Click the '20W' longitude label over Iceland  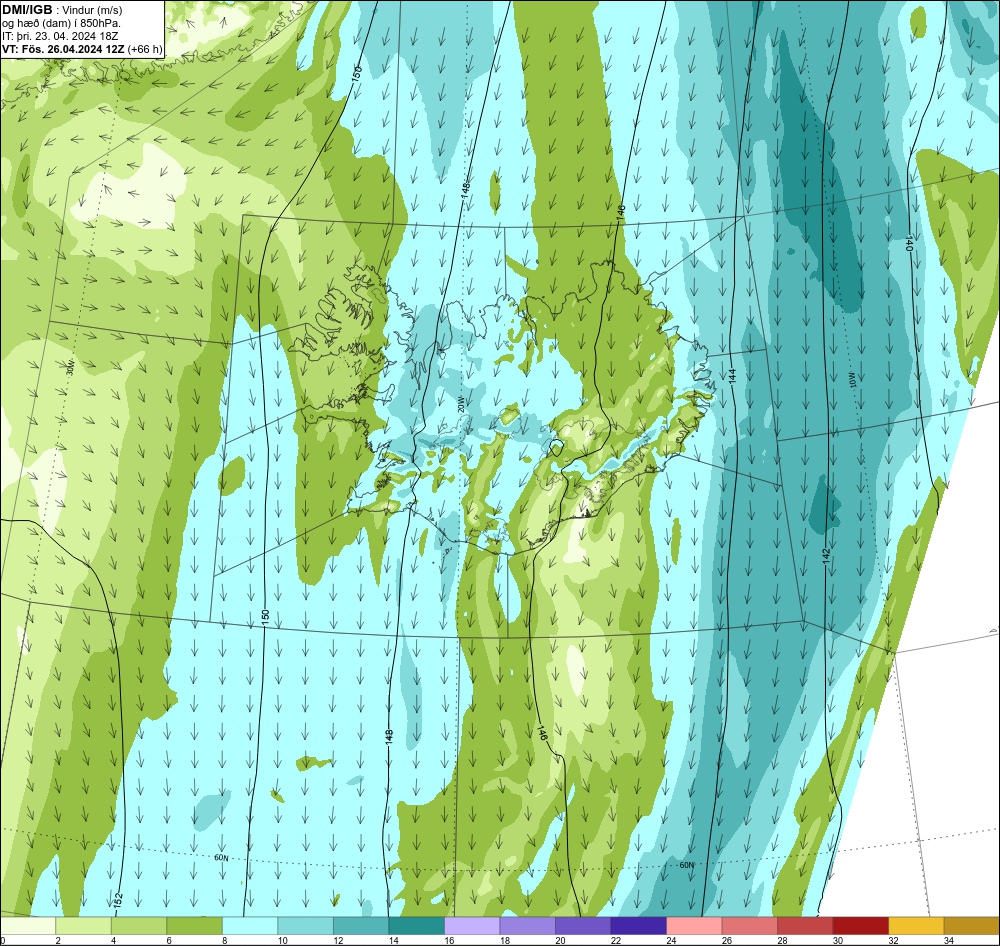pos(460,405)
